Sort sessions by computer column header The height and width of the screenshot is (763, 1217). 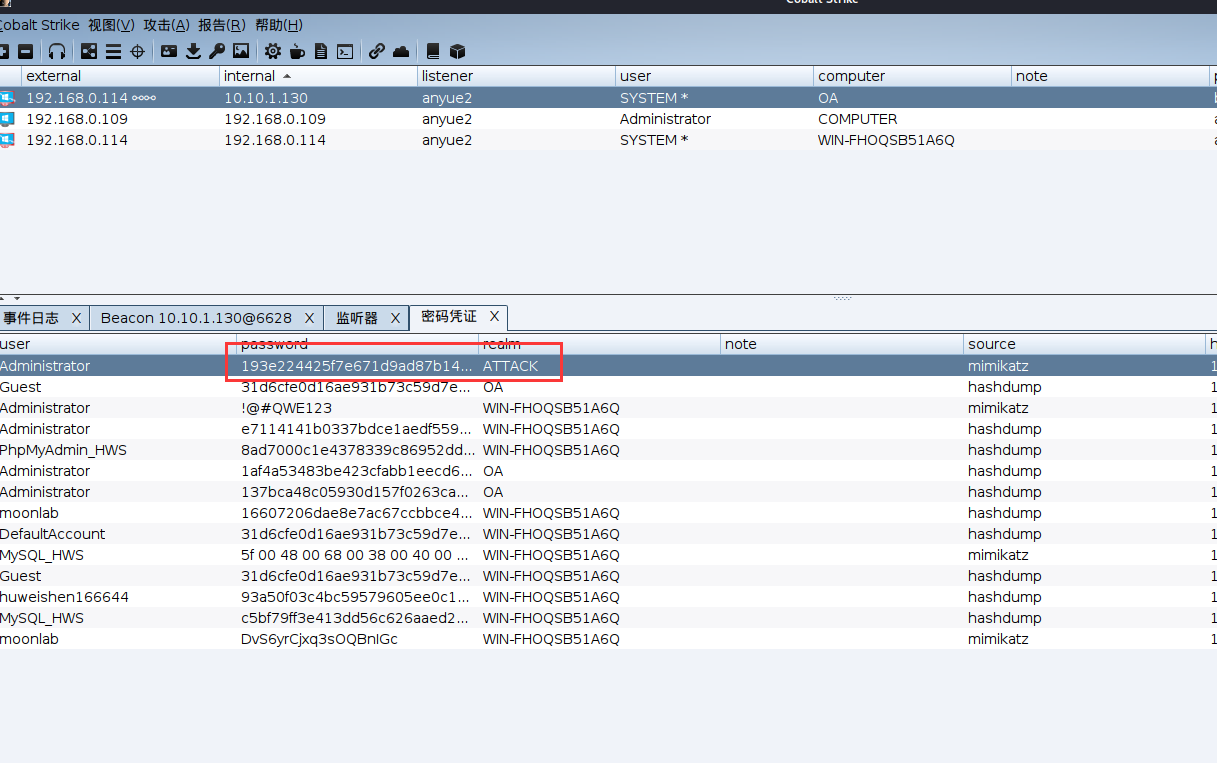912,76
